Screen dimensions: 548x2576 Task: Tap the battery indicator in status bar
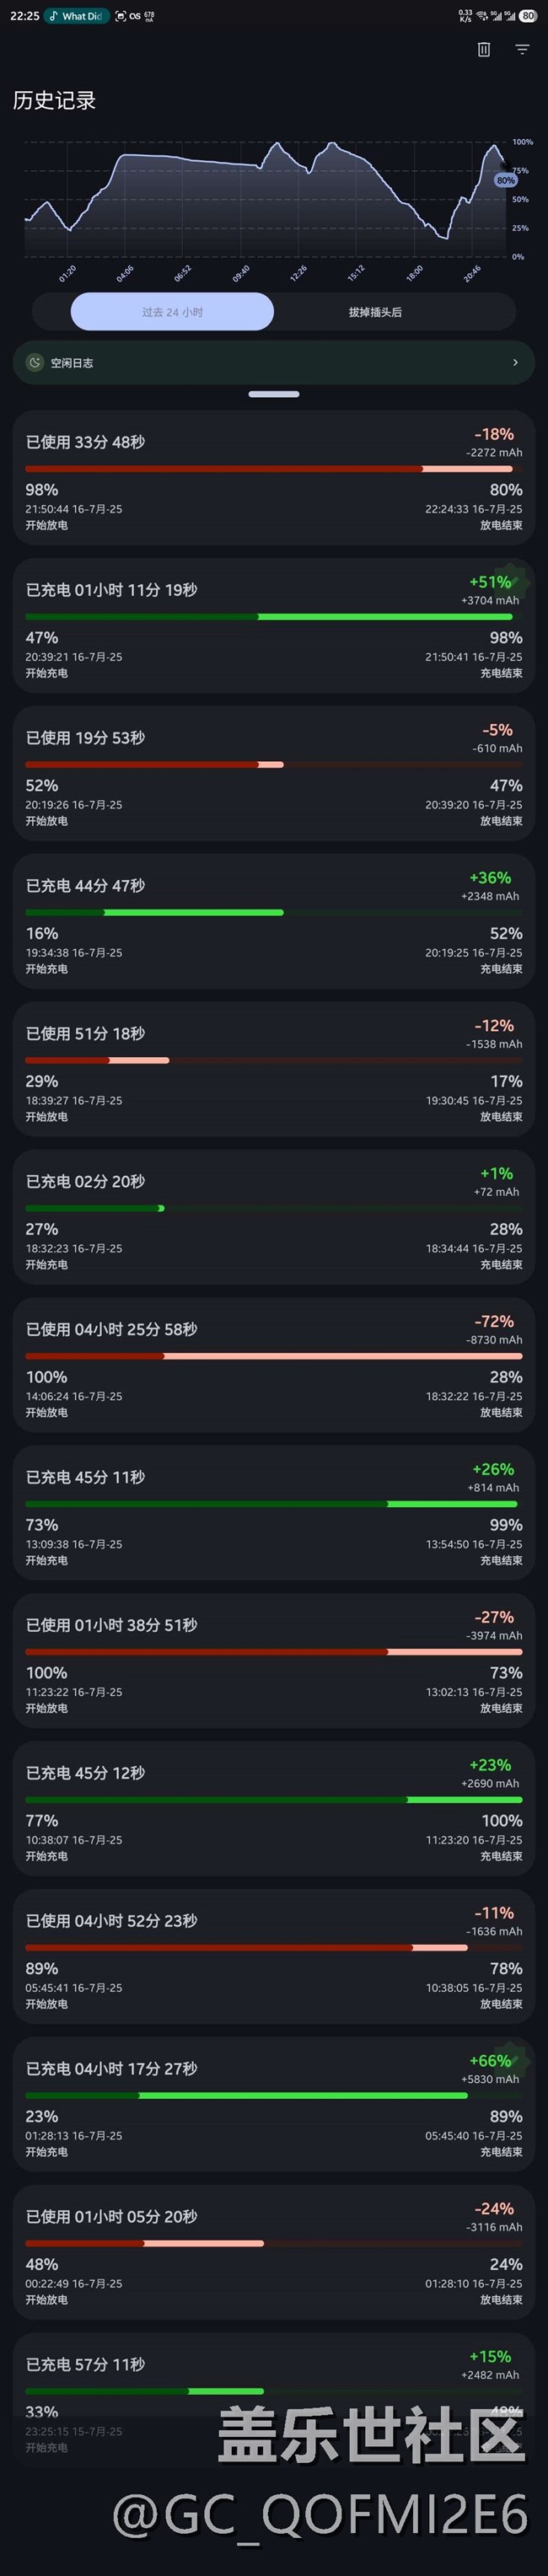pyautogui.click(x=527, y=16)
